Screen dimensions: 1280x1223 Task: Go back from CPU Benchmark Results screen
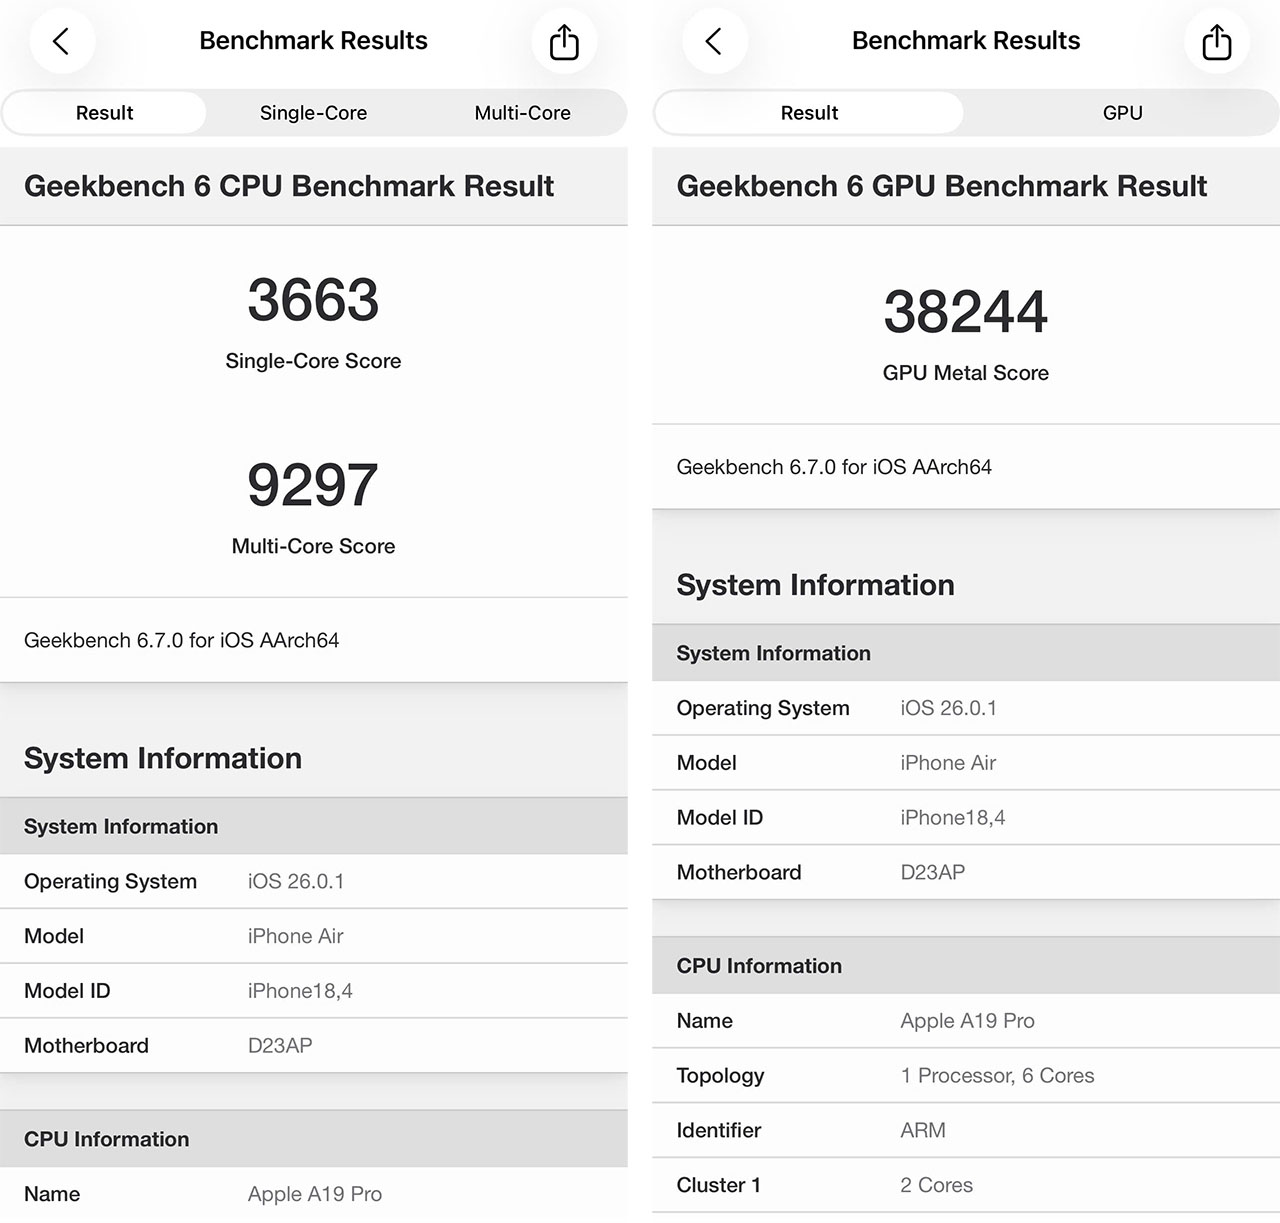pyautogui.click(x=62, y=41)
